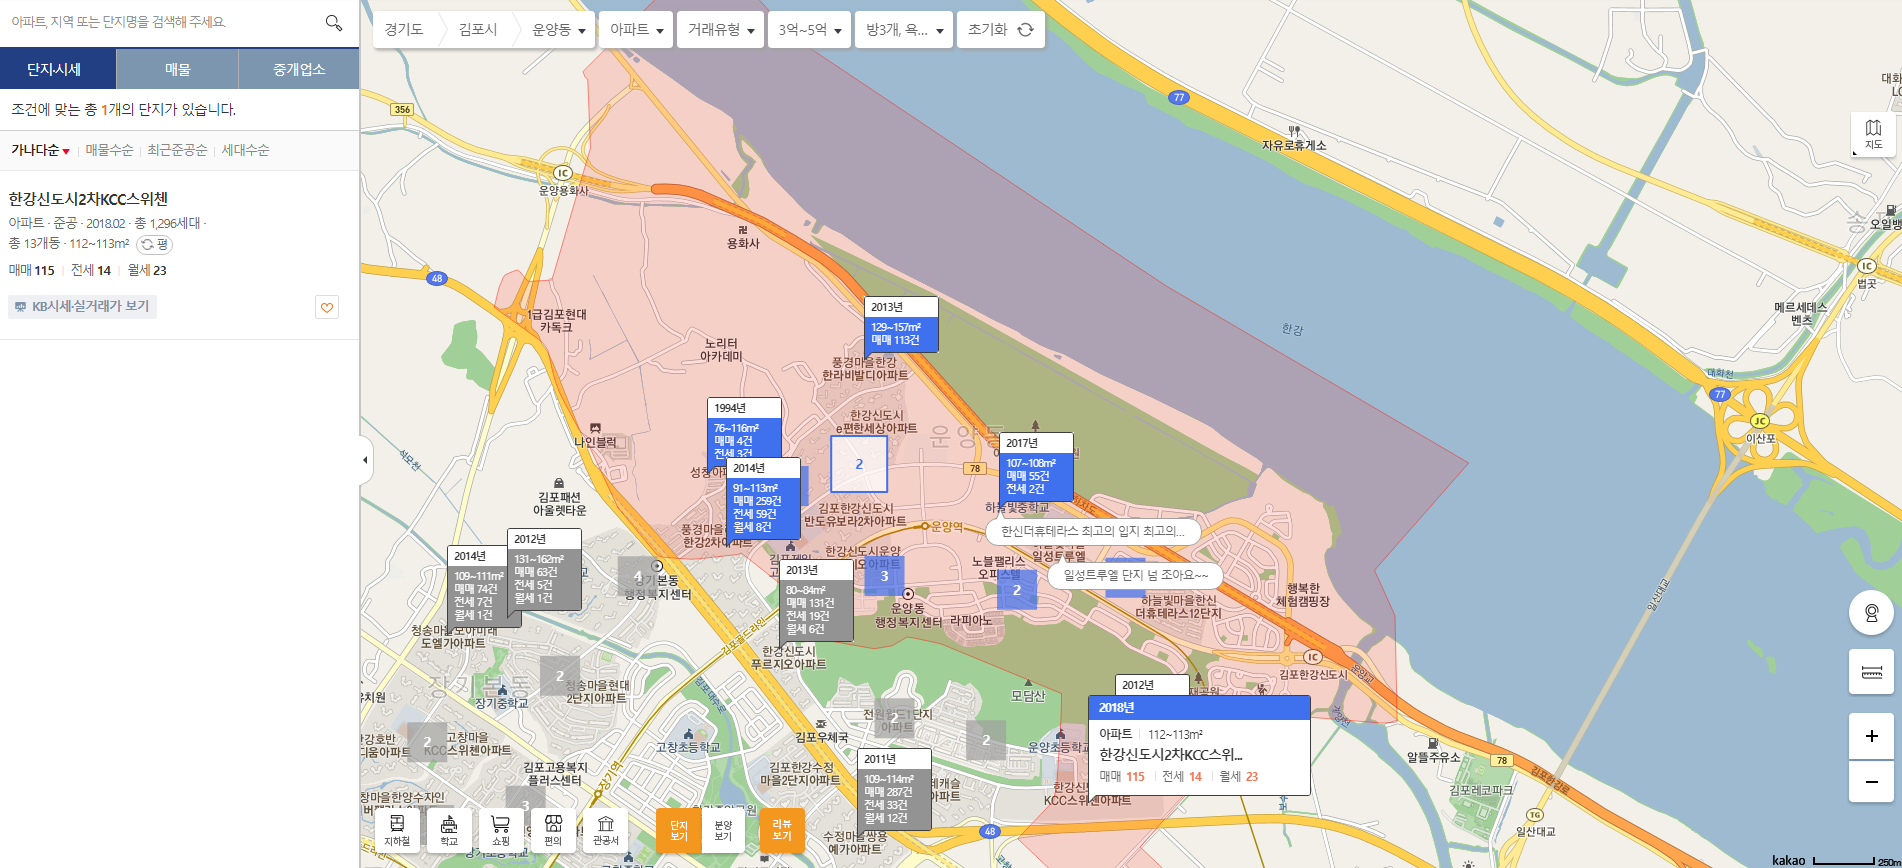The height and width of the screenshot is (868, 1902).
Task: Toggle the 관공서 public office overlay
Action: pyautogui.click(x=605, y=830)
